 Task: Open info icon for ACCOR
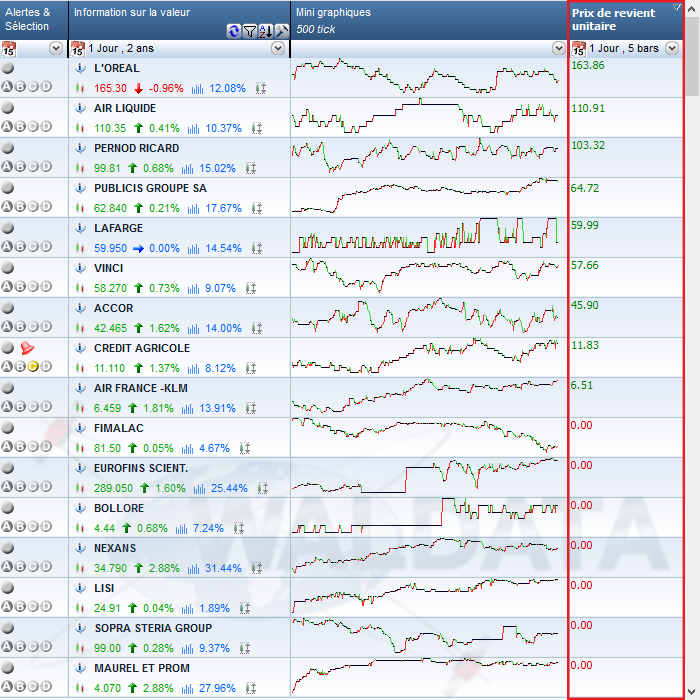[x=80, y=308]
